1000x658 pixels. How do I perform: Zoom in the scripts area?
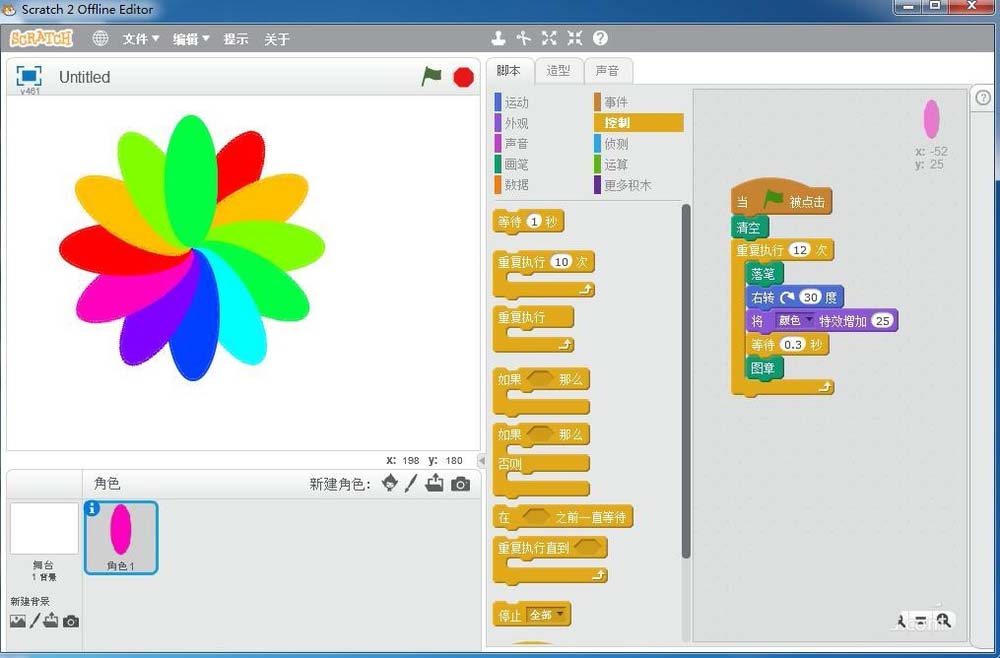pyautogui.click(x=944, y=620)
